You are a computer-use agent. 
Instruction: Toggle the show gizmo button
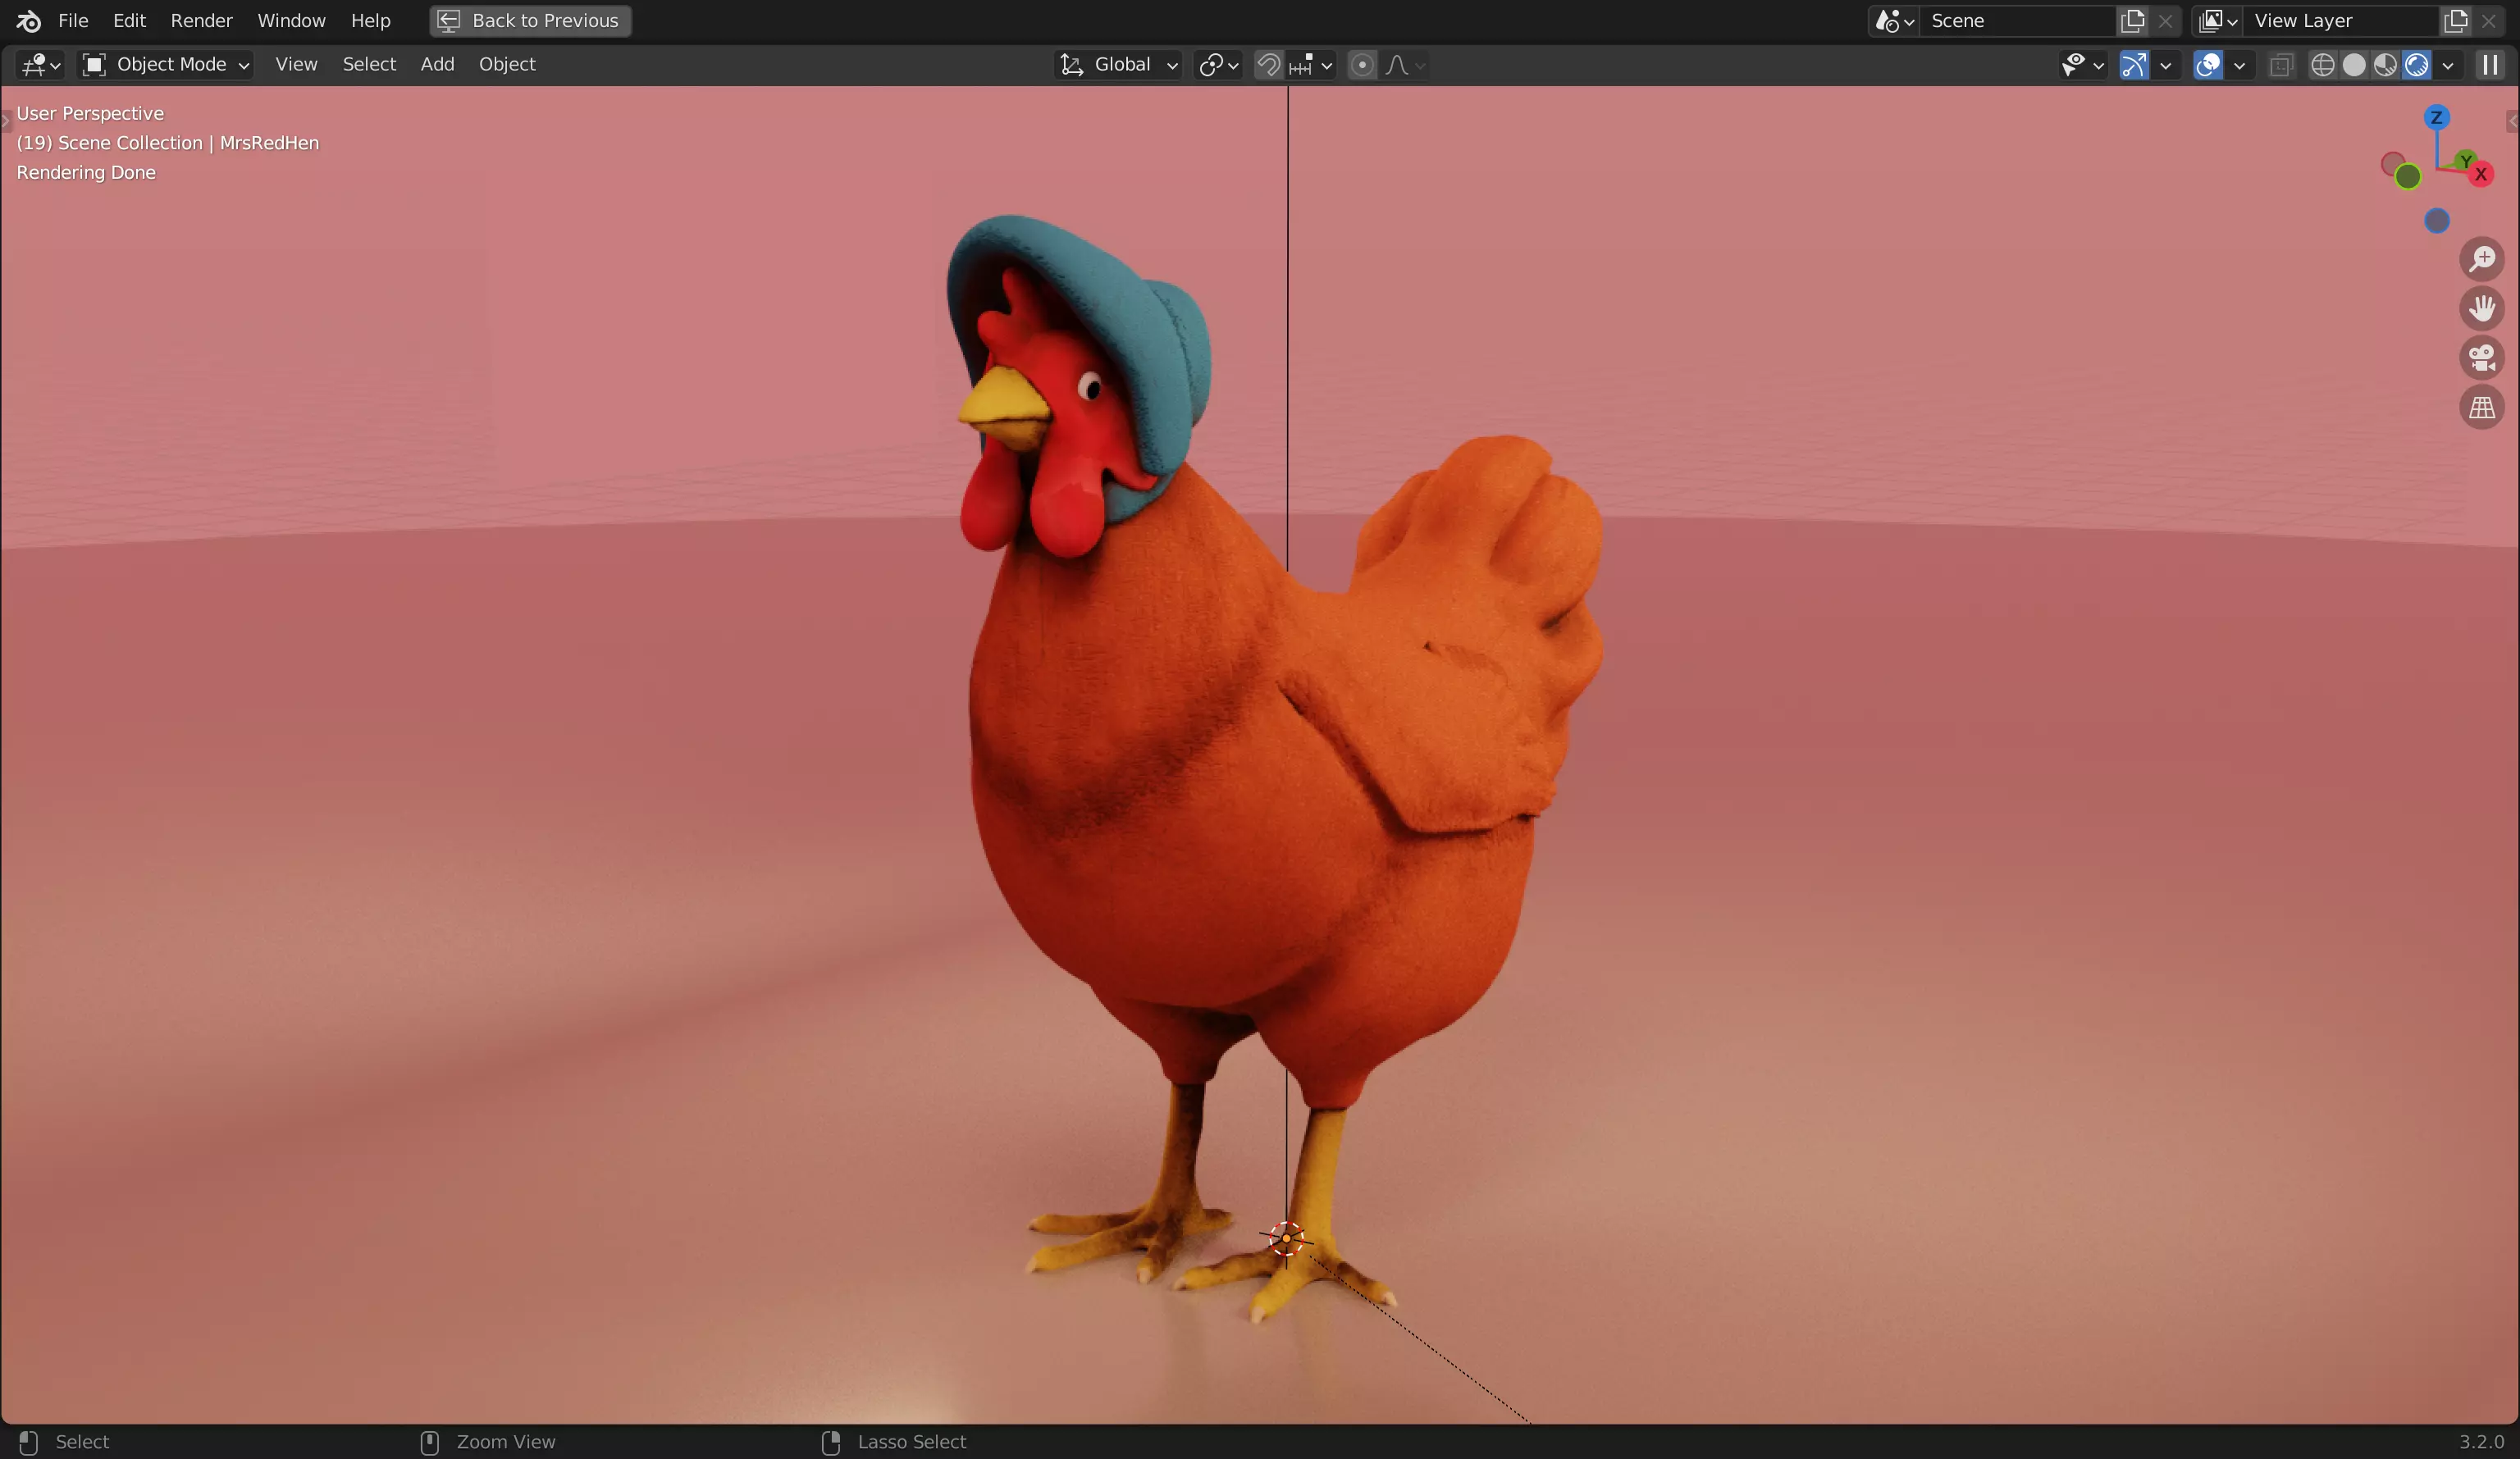pyautogui.click(x=2133, y=65)
